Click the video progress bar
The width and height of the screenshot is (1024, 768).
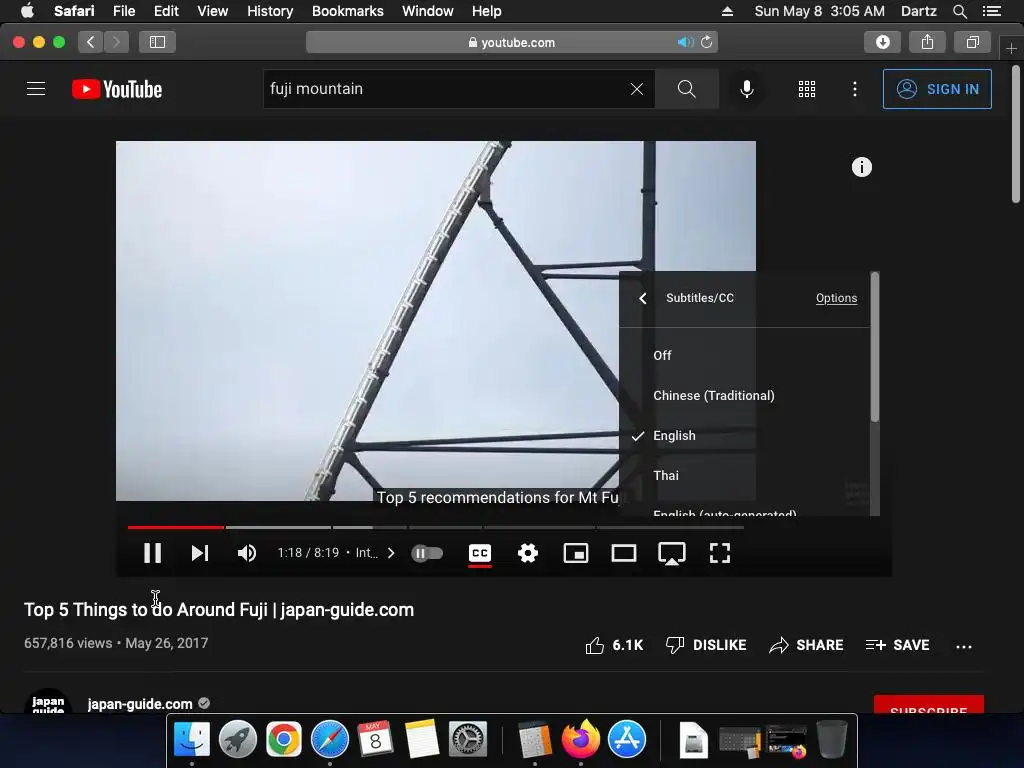pos(436,526)
